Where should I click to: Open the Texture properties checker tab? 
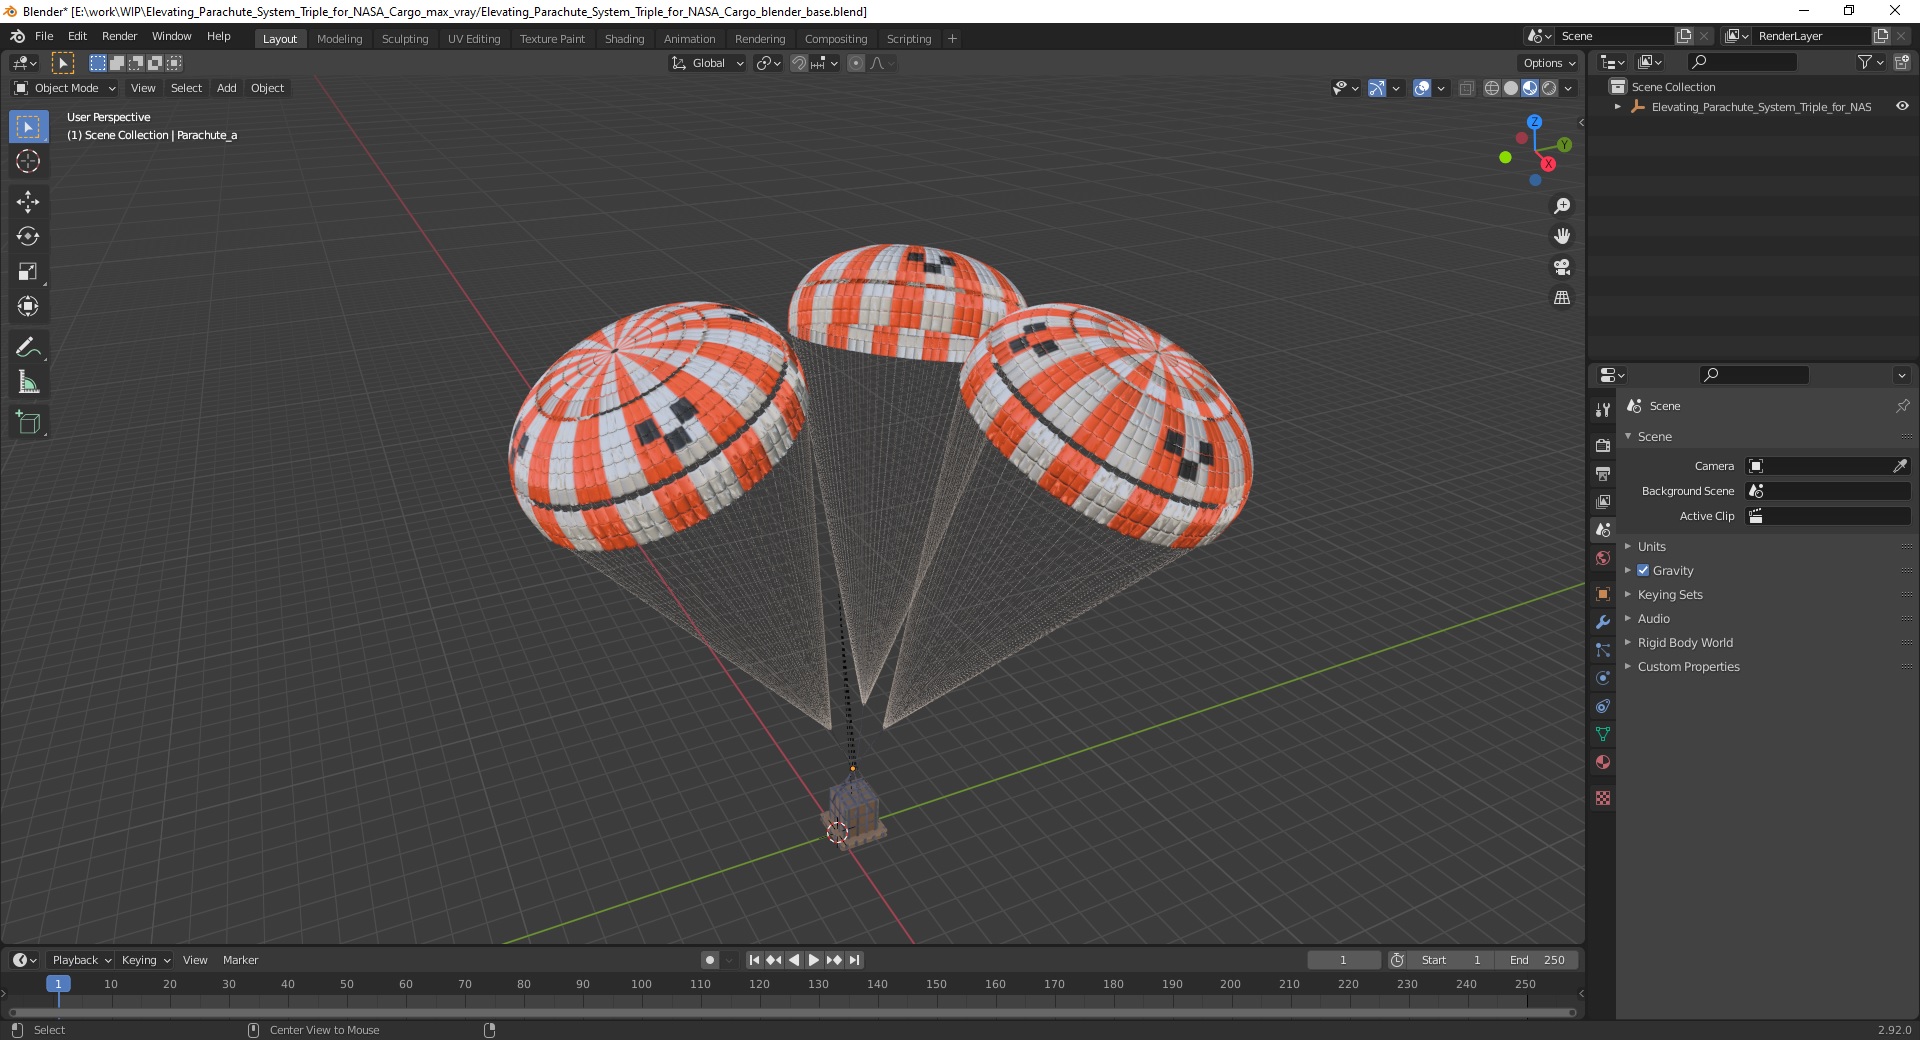coord(1603,798)
